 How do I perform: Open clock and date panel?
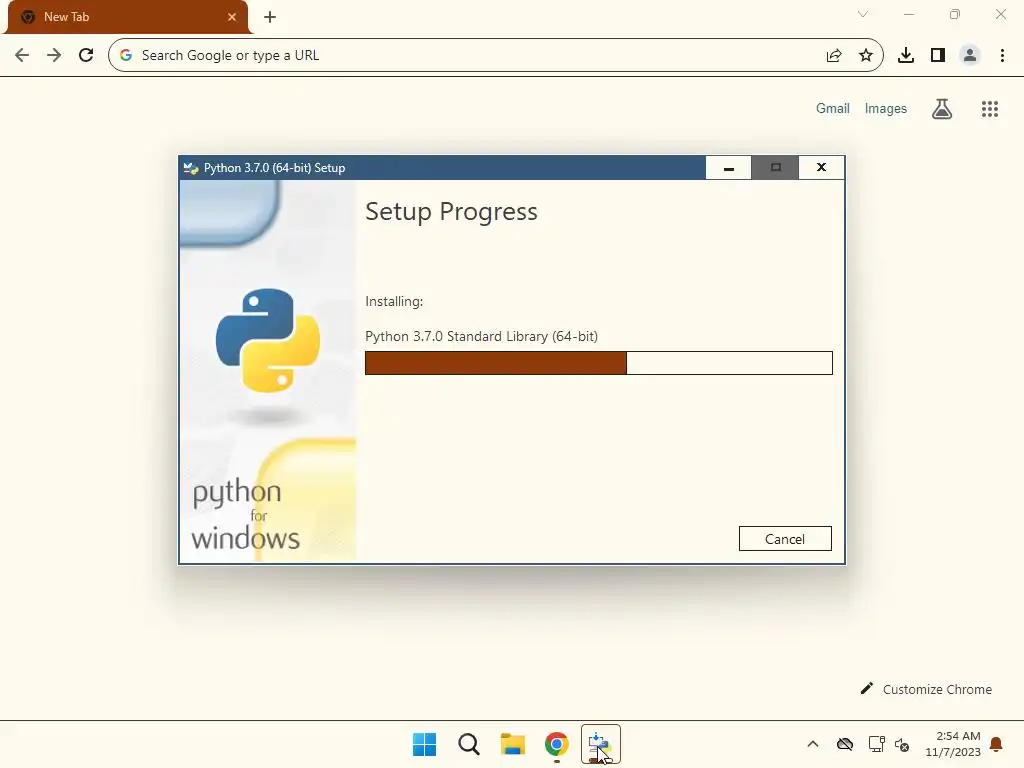coord(953,744)
